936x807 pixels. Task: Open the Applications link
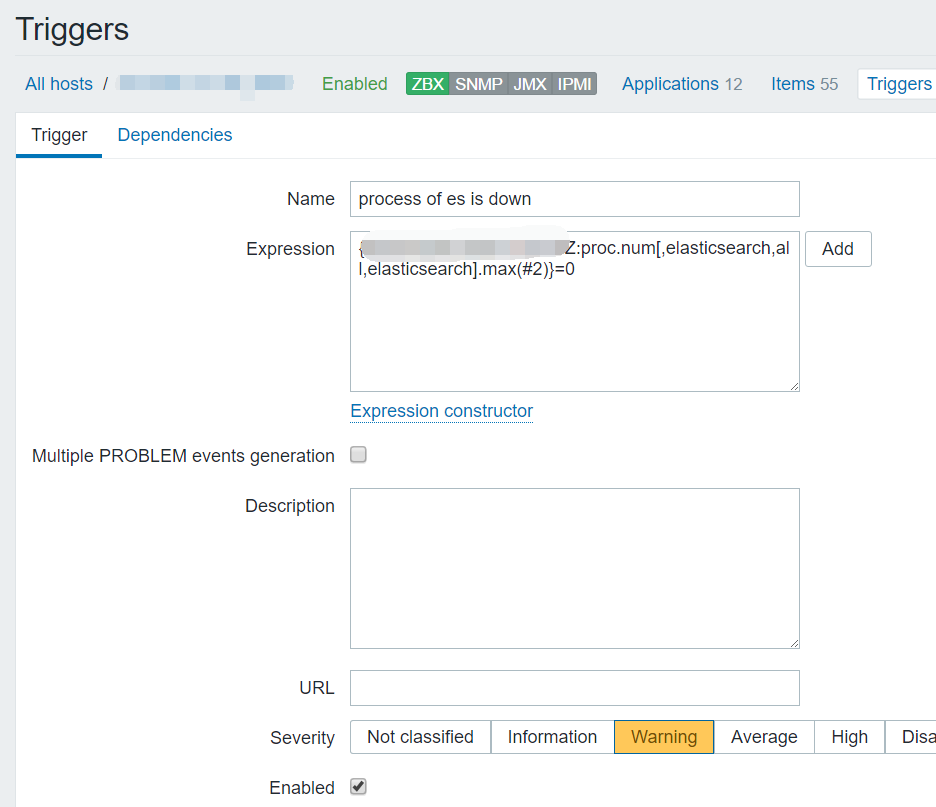click(x=670, y=84)
